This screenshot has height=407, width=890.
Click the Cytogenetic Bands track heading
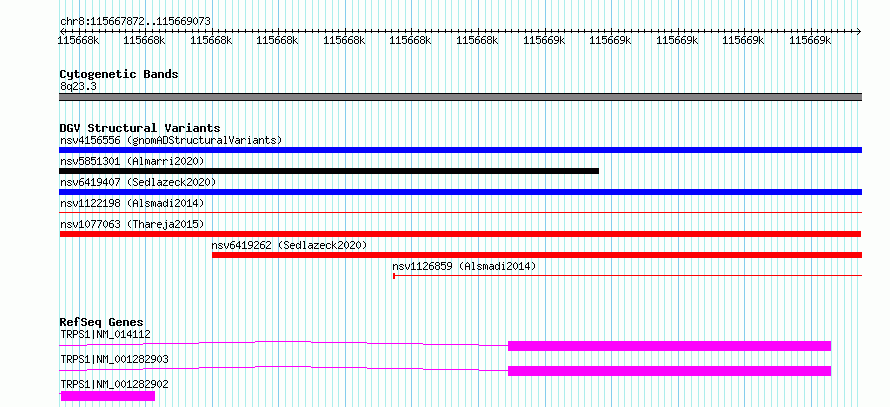tap(119, 74)
